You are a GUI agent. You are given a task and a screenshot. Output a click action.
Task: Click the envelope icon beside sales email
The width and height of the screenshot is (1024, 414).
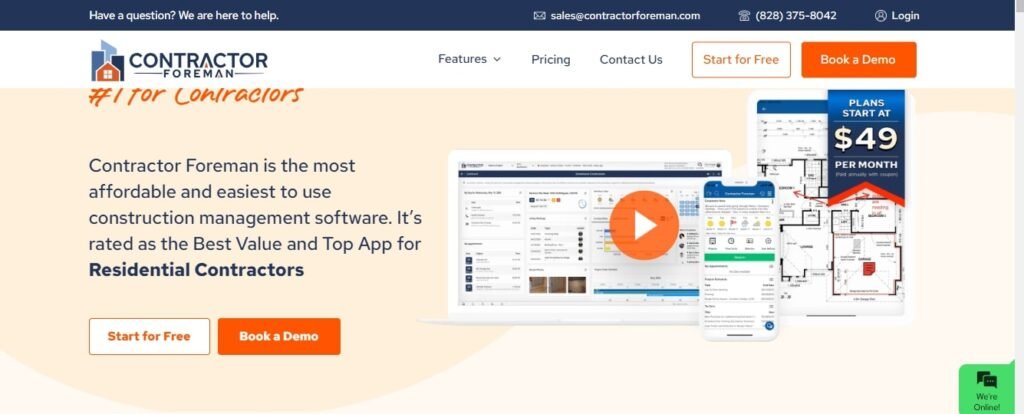coord(539,16)
